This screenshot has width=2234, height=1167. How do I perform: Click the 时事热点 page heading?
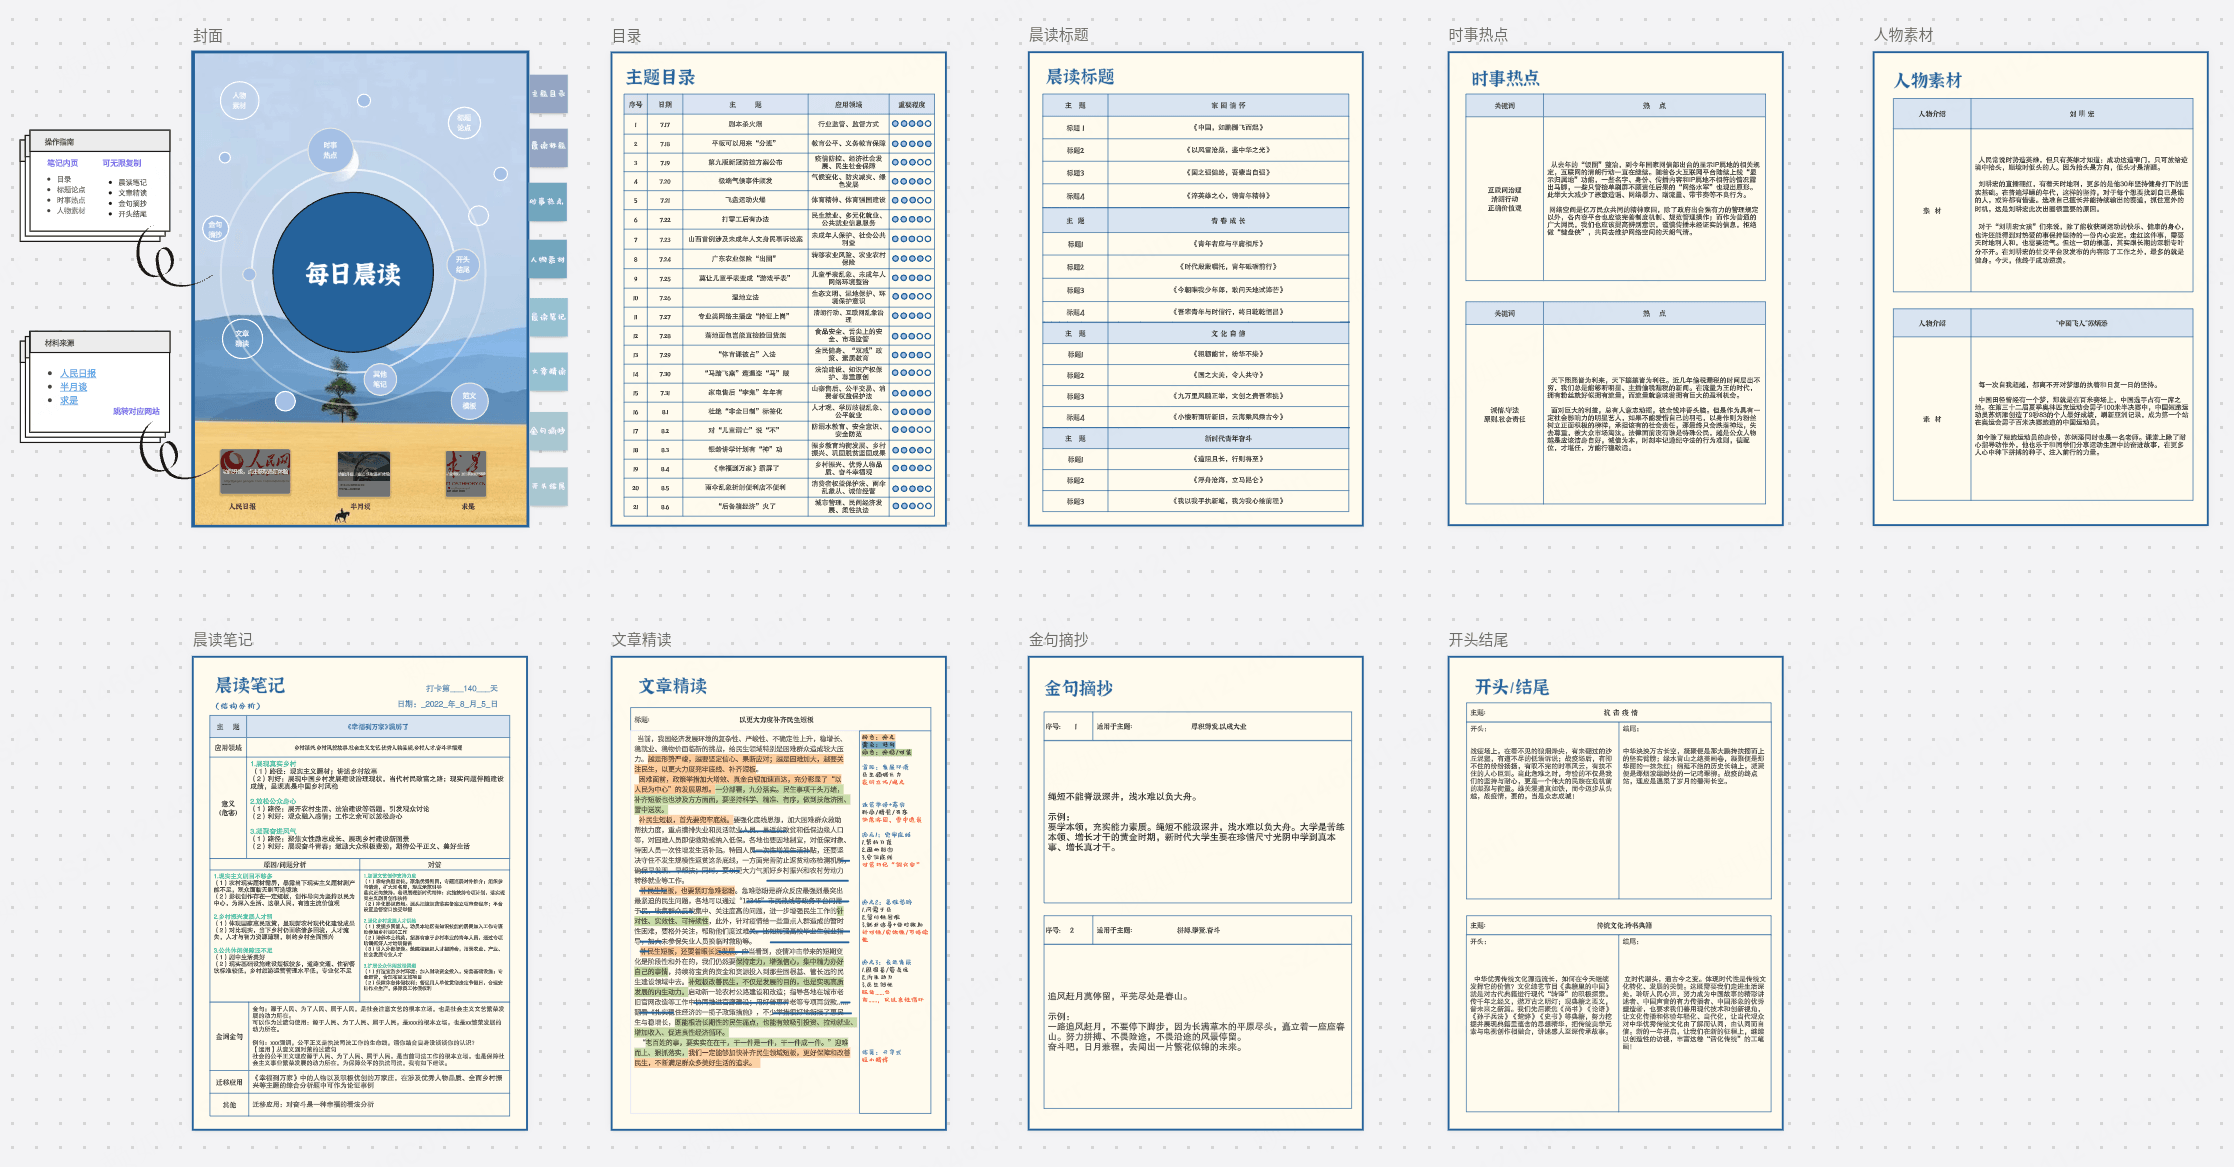(1505, 78)
